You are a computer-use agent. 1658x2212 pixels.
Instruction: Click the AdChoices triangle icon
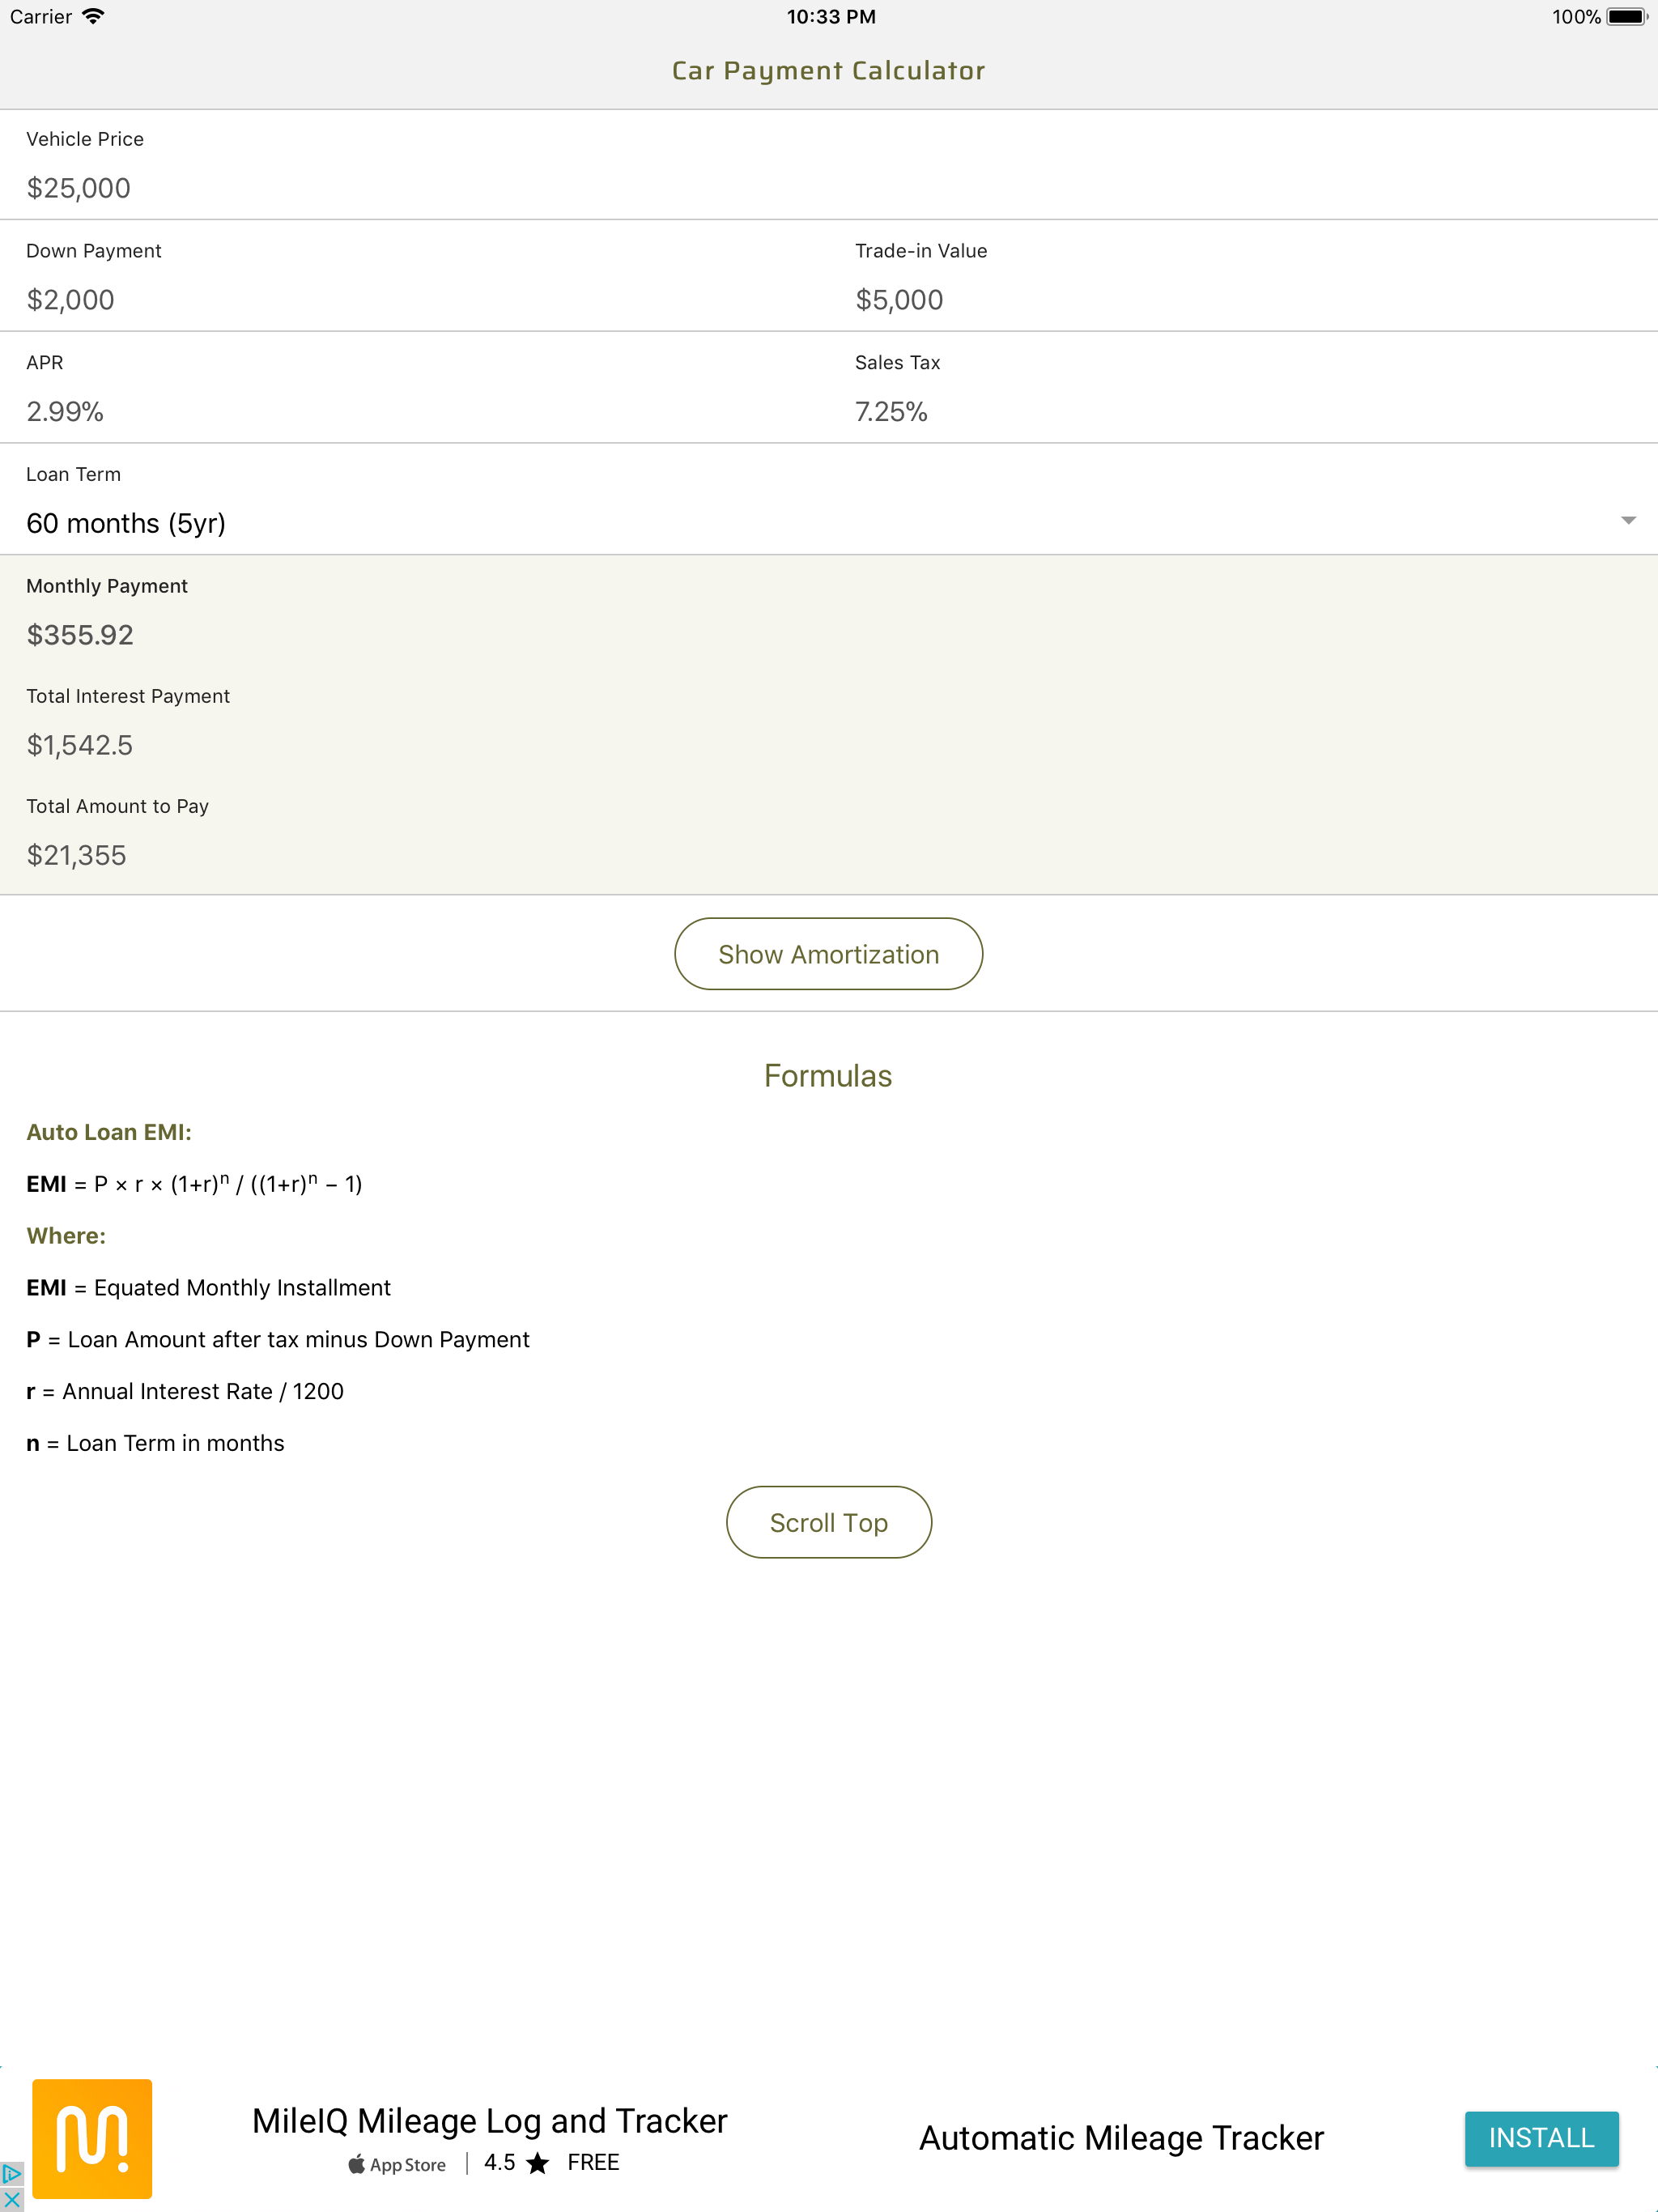pyautogui.click(x=11, y=2174)
